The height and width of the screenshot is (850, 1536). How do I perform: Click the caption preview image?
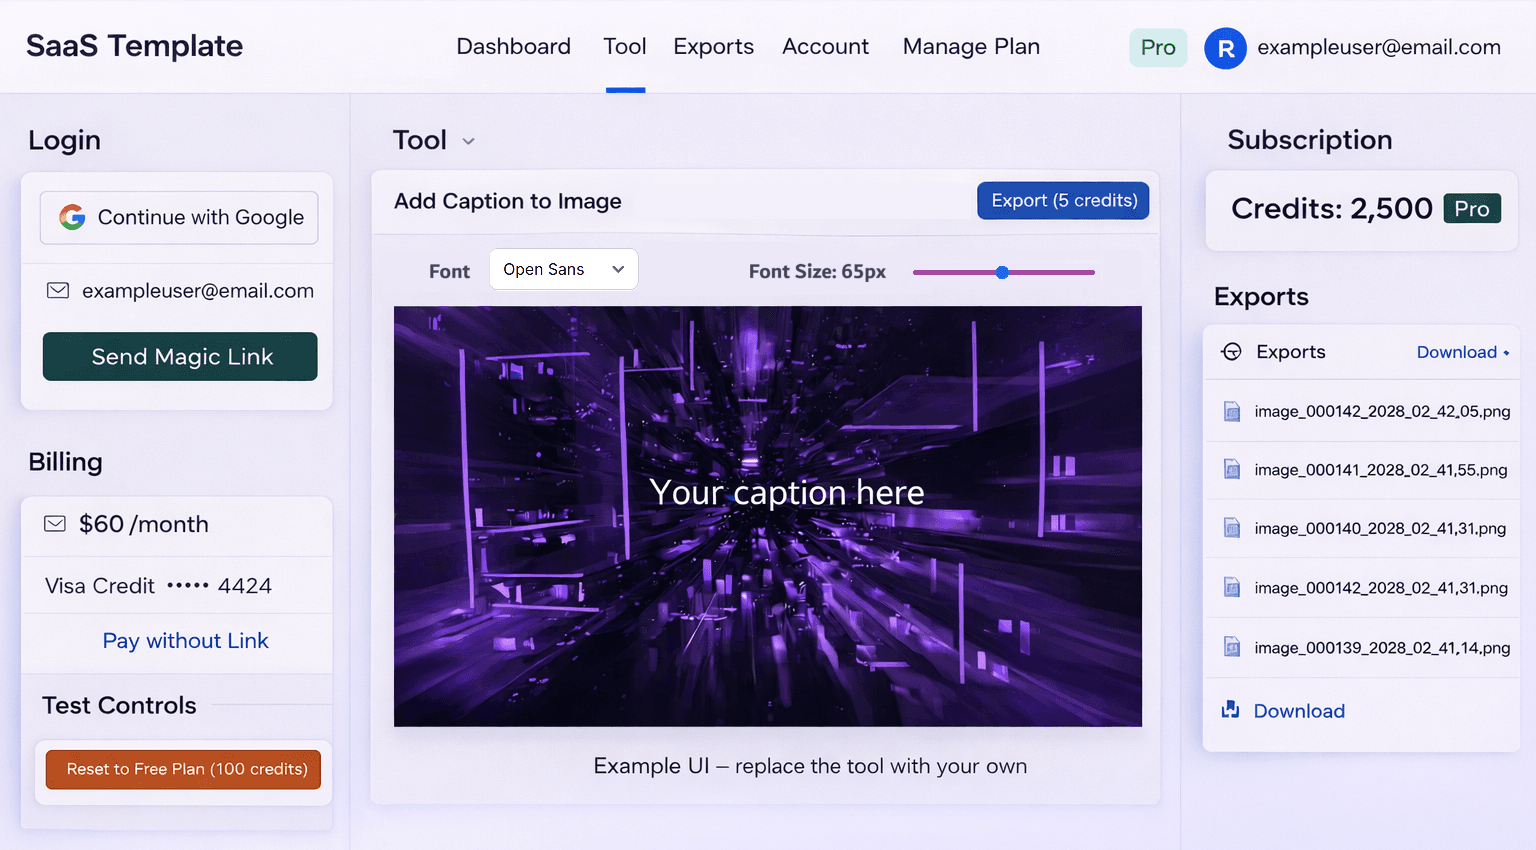coord(768,515)
